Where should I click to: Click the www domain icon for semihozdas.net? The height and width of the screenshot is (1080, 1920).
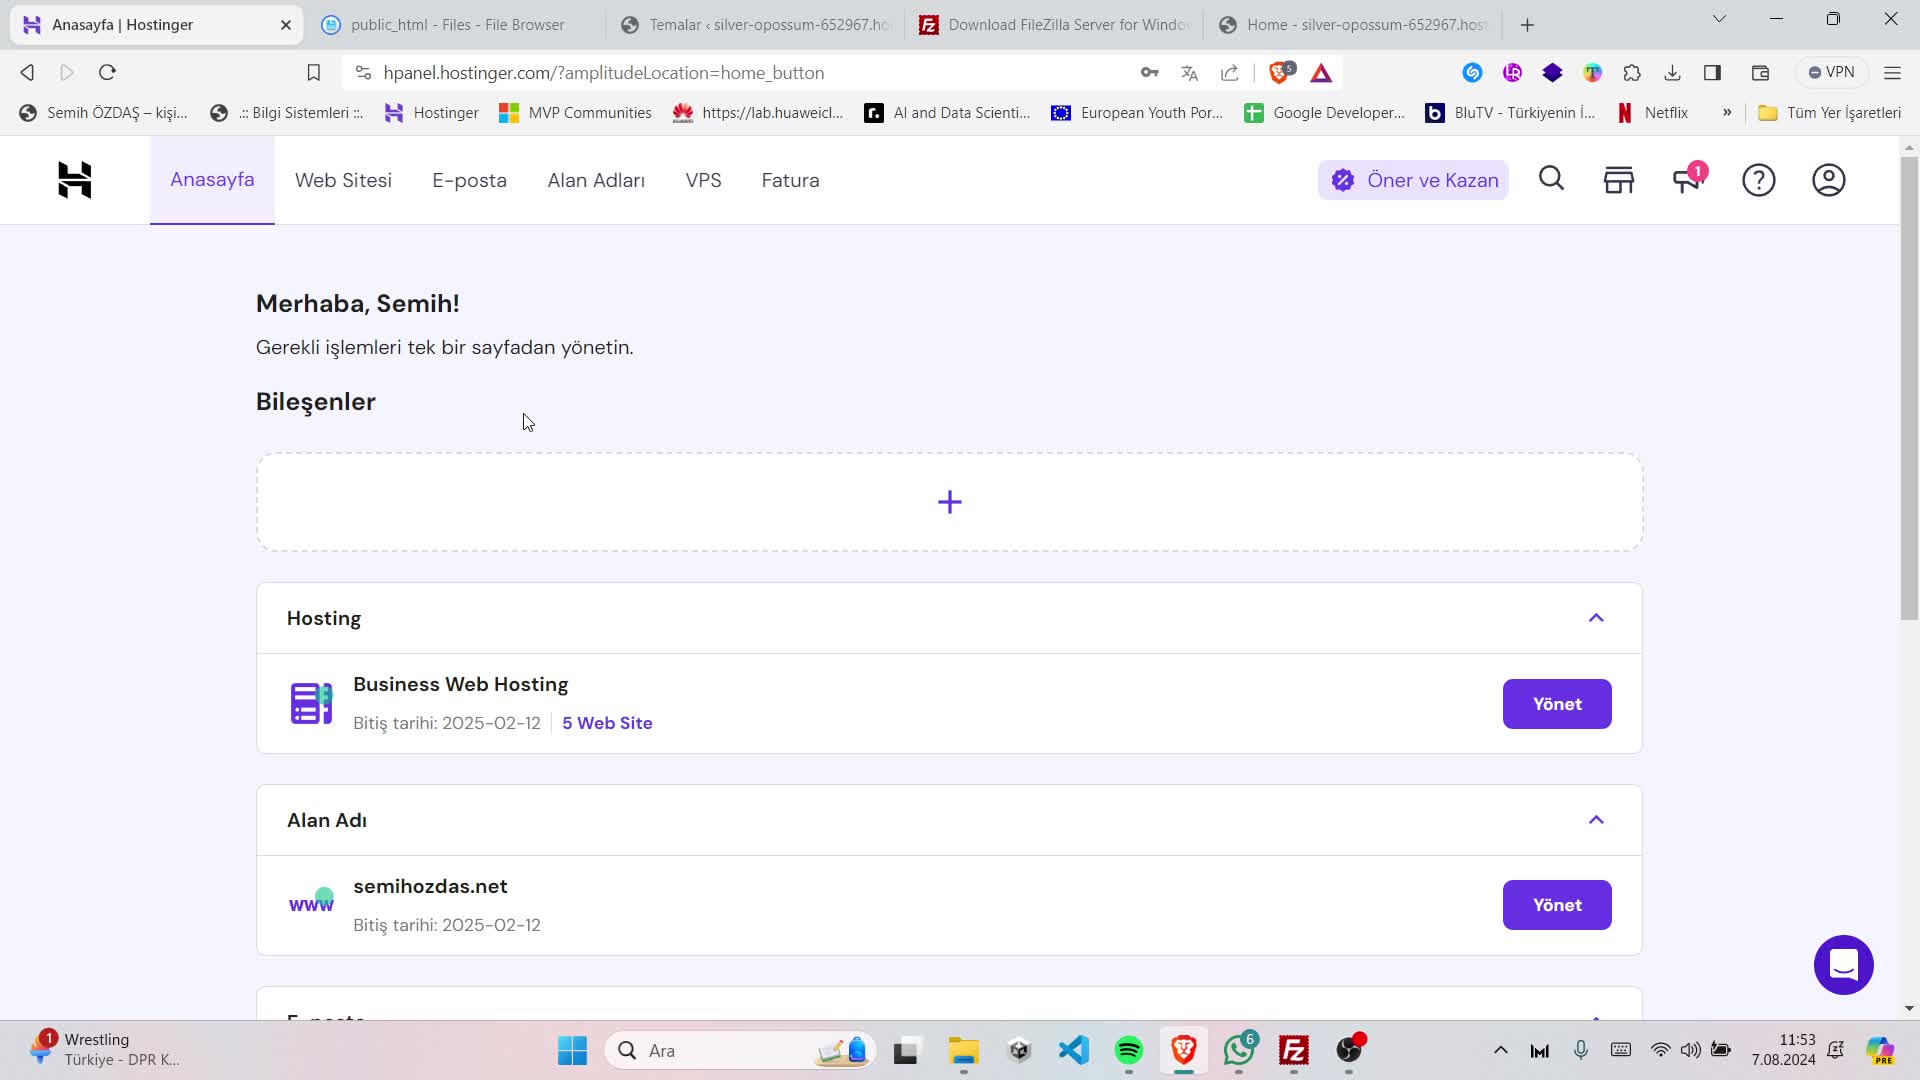click(x=311, y=903)
